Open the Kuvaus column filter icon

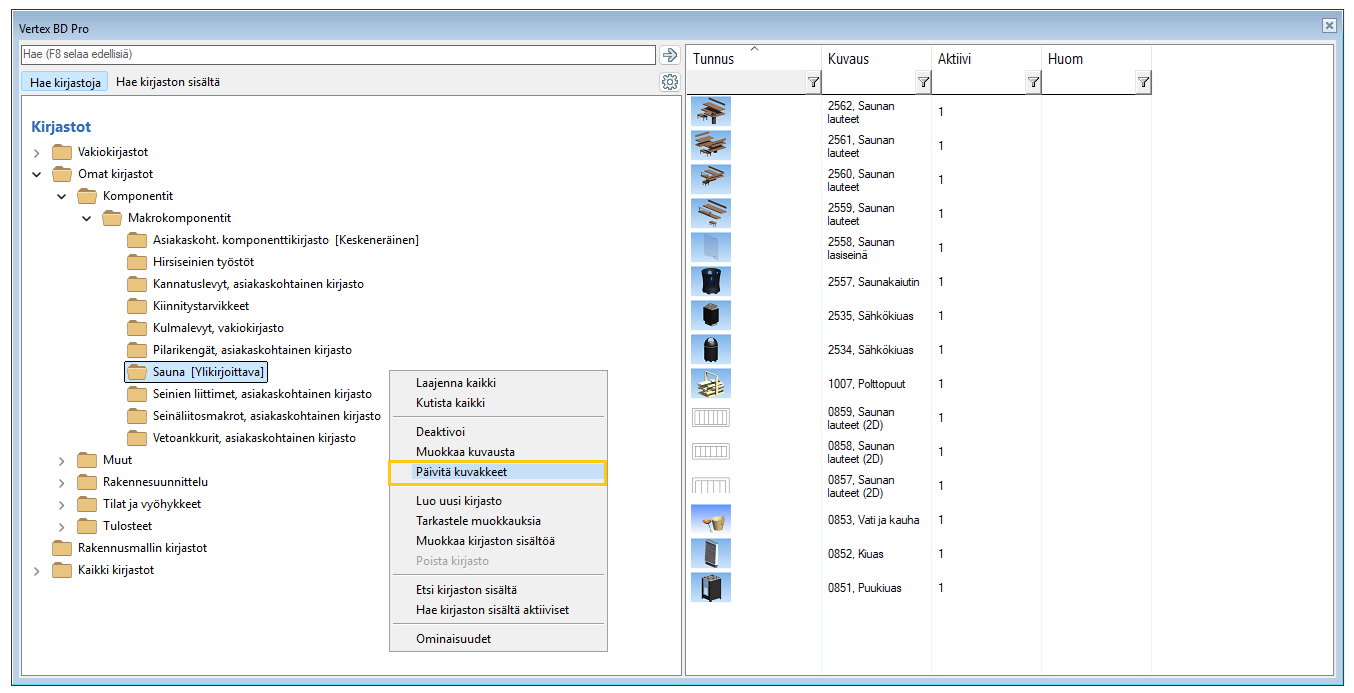click(923, 83)
